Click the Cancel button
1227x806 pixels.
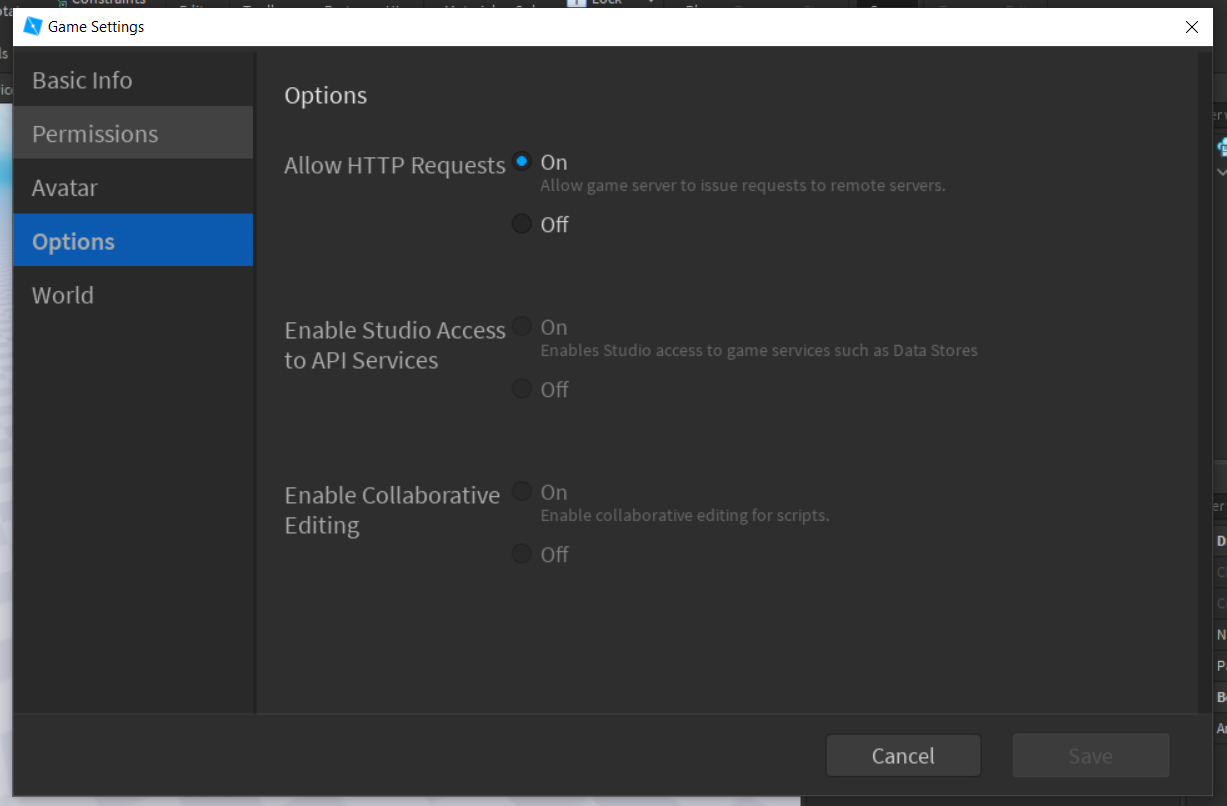pos(902,755)
